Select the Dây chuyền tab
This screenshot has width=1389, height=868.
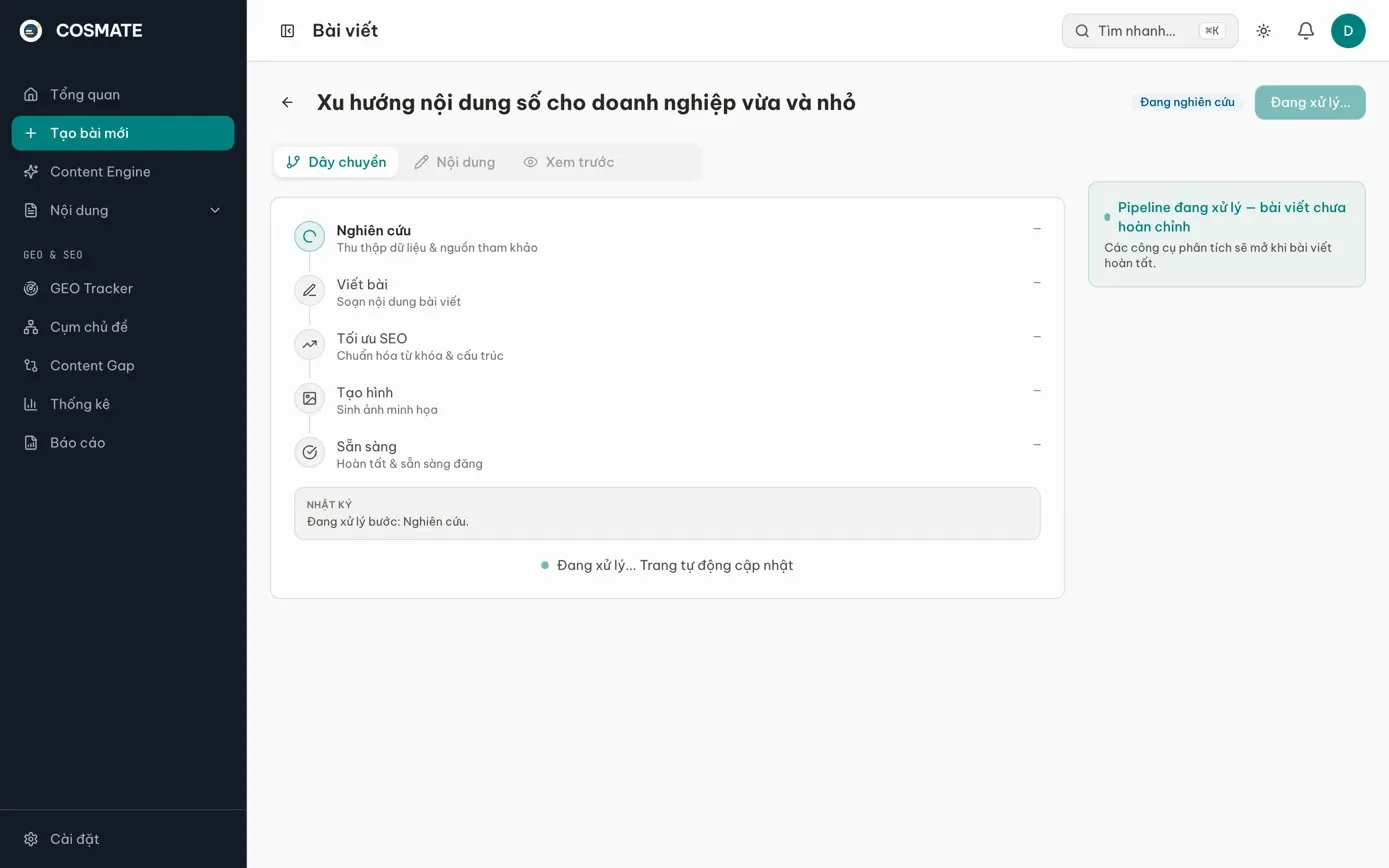336,162
